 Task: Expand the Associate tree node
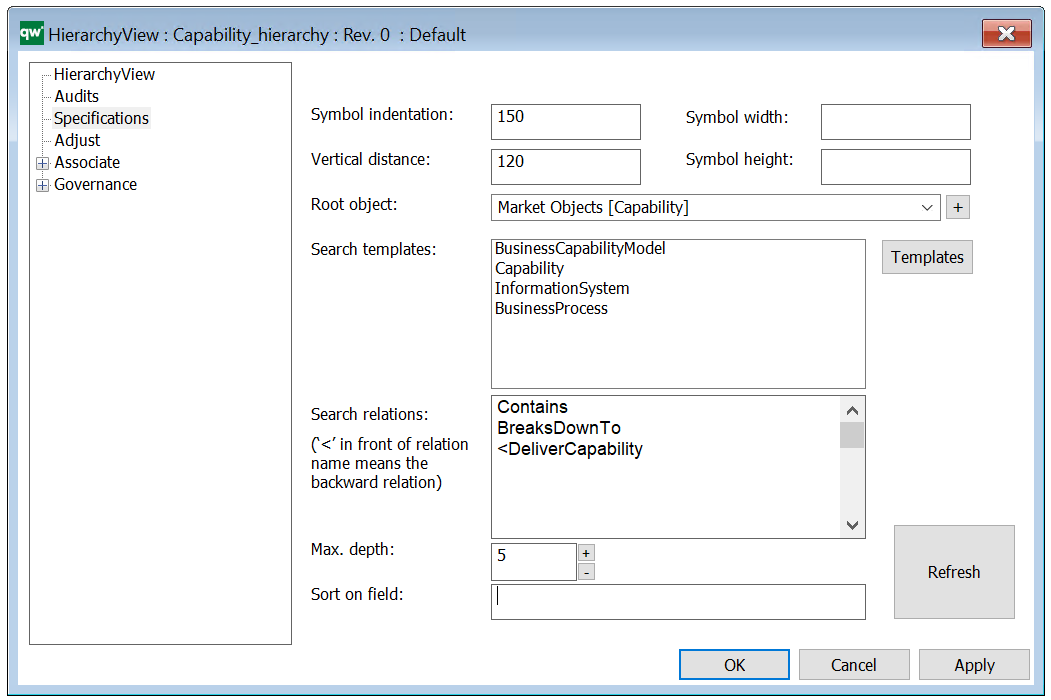coord(42,162)
